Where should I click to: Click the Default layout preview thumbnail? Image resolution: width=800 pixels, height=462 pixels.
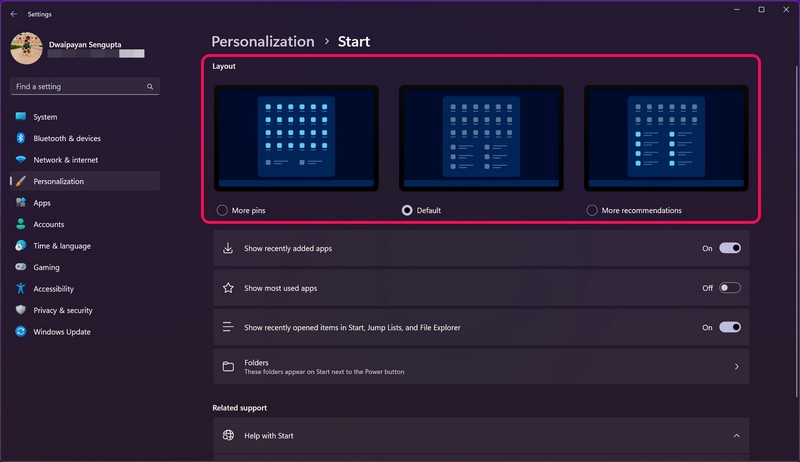pos(481,137)
